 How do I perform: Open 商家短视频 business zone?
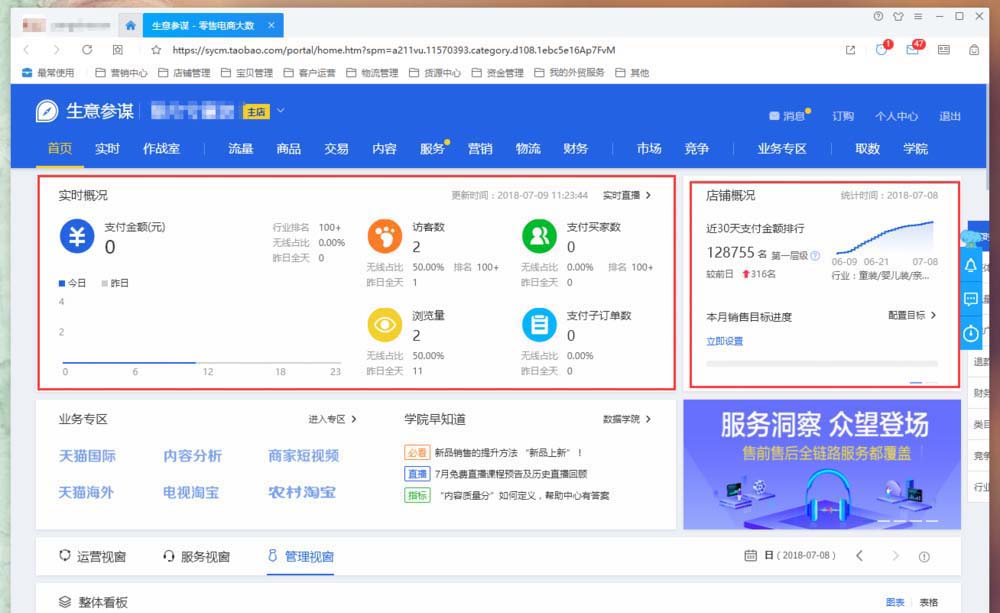(304, 456)
